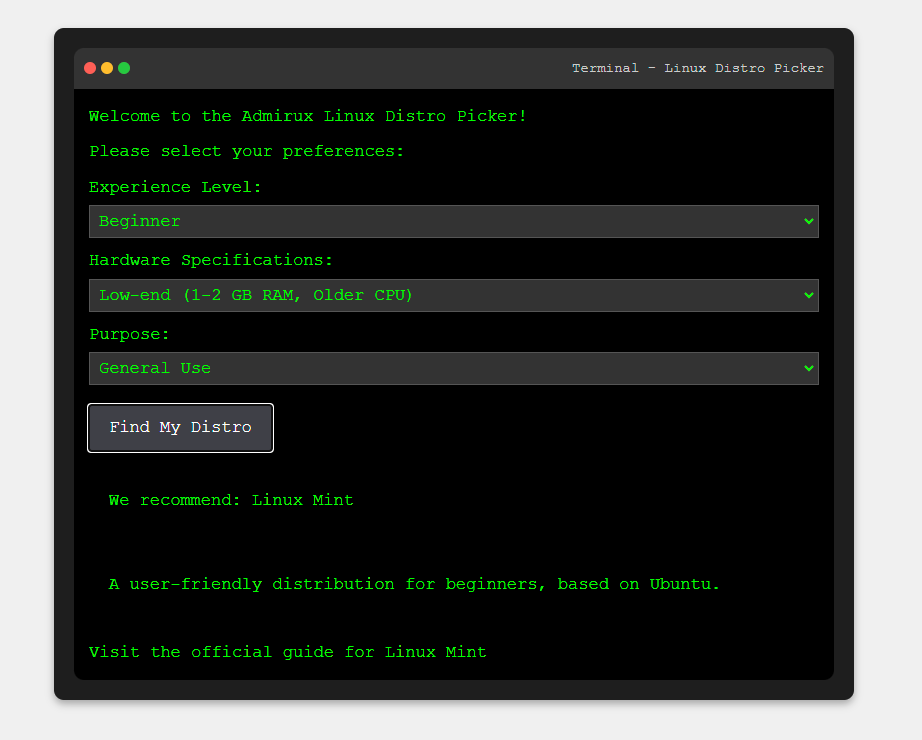Click the 'Hardware Specifications:' label
The height and width of the screenshot is (740, 922).
(x=211, y=260)
